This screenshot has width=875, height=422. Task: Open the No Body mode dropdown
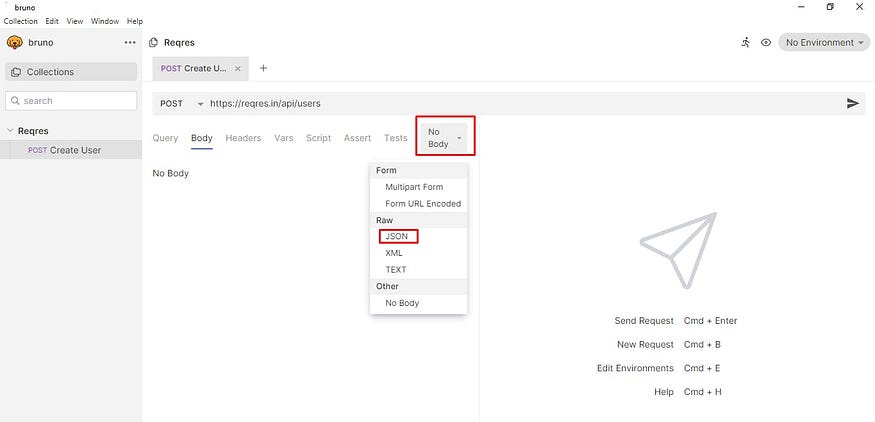coord(444,138)
